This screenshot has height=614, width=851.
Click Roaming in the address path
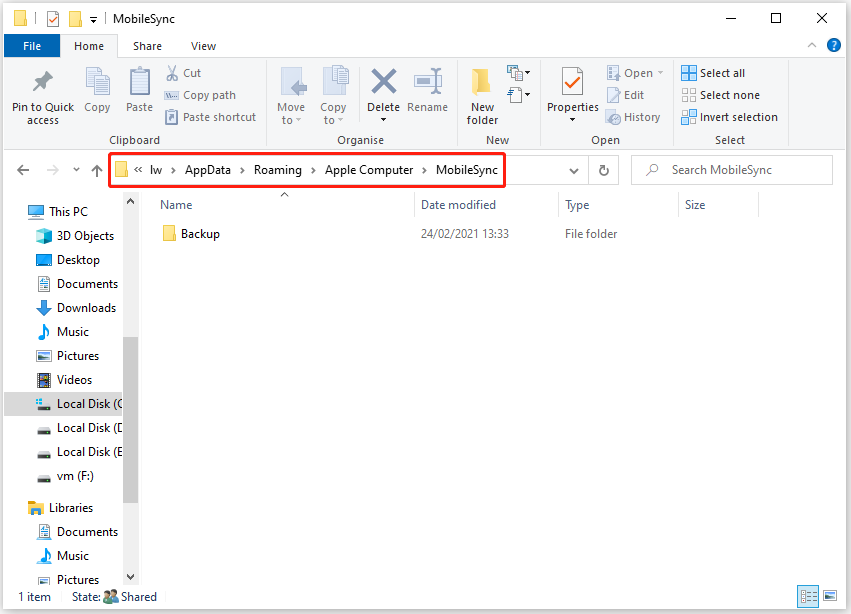278,170
